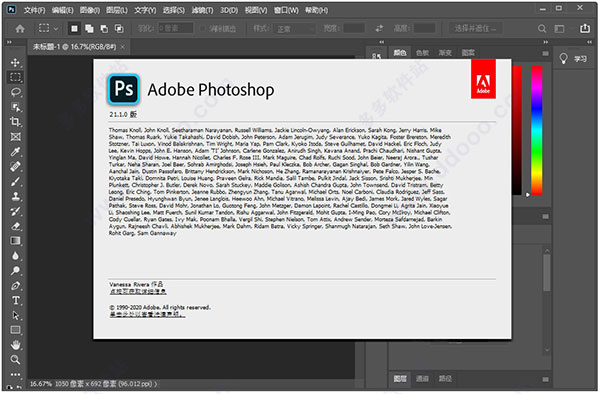Image resolution: width=600 pixels, height=394 pixels.
Task: Select the Horizontal Type tool
Action: point(15,301)
